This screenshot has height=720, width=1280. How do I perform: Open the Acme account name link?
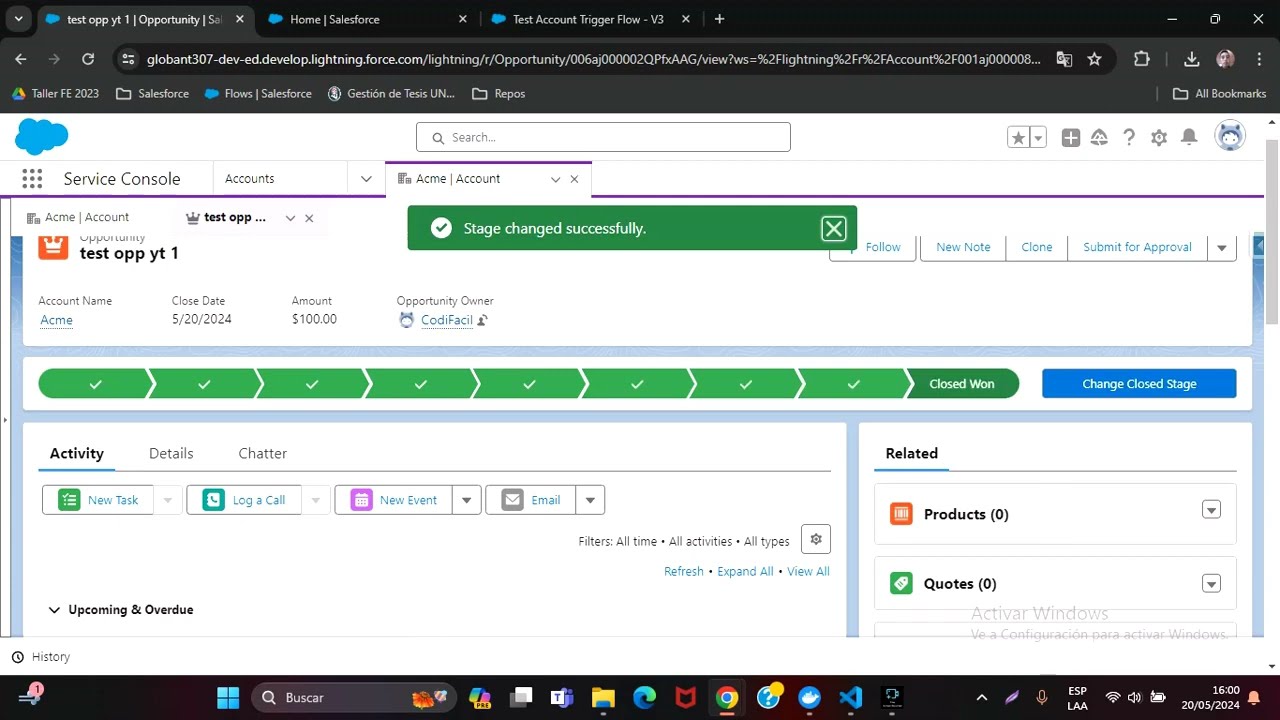(56, 320)
